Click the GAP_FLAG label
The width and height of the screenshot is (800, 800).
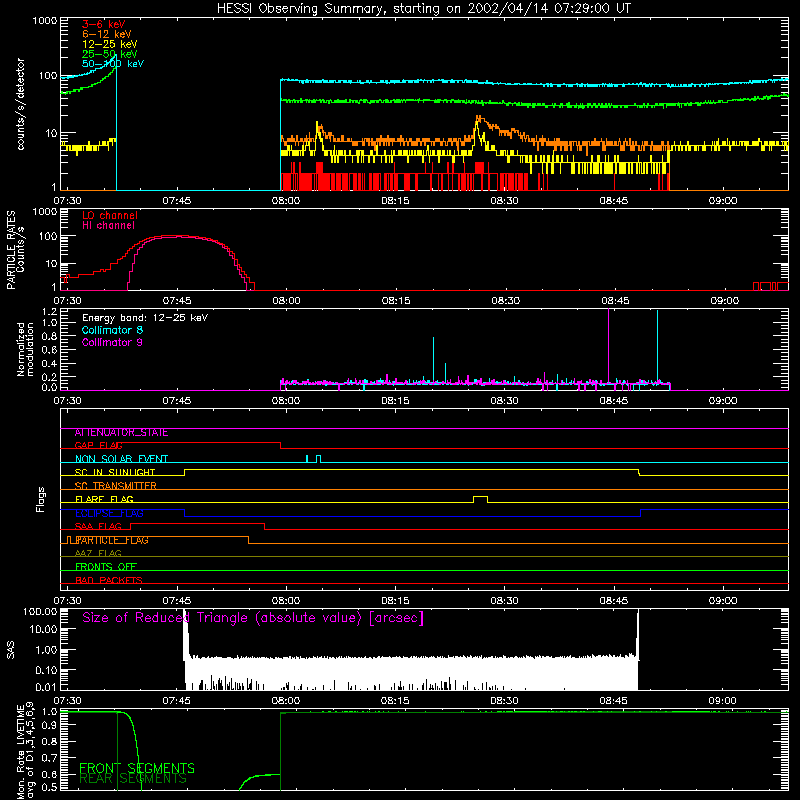(x=98, y=445)
